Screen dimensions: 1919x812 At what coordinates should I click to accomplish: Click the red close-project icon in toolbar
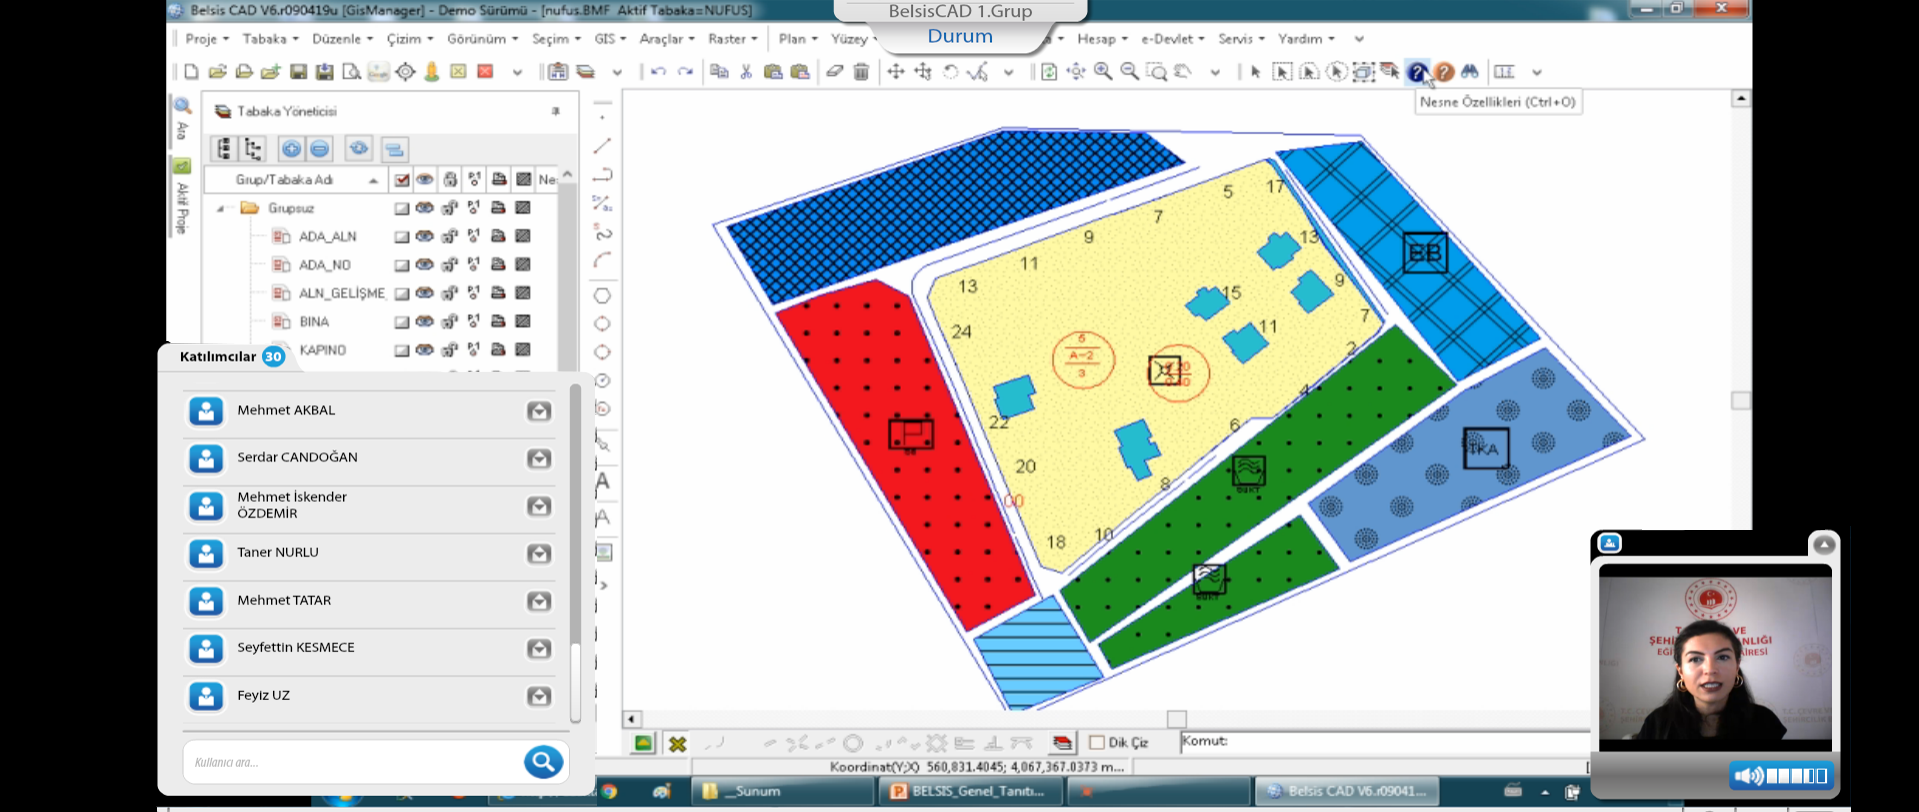click(x=485, y=72)
